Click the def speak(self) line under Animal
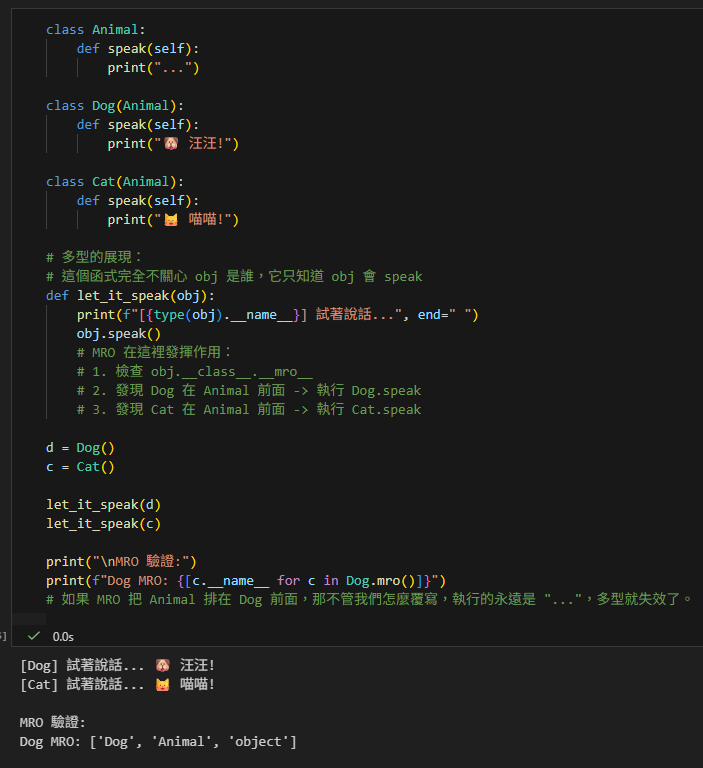 [138, 49]
